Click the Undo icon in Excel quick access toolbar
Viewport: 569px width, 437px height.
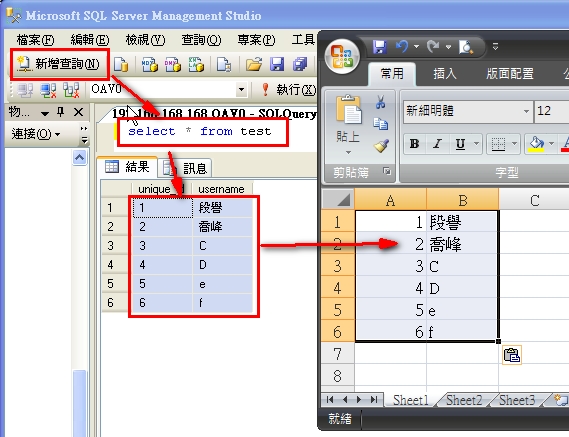click(402, 47)
